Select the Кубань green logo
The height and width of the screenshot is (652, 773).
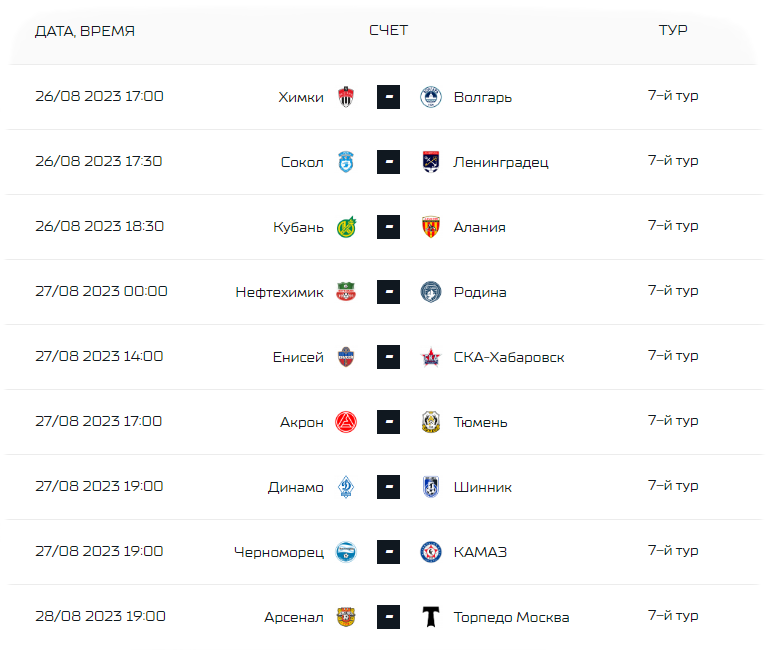tap(346, 227)
